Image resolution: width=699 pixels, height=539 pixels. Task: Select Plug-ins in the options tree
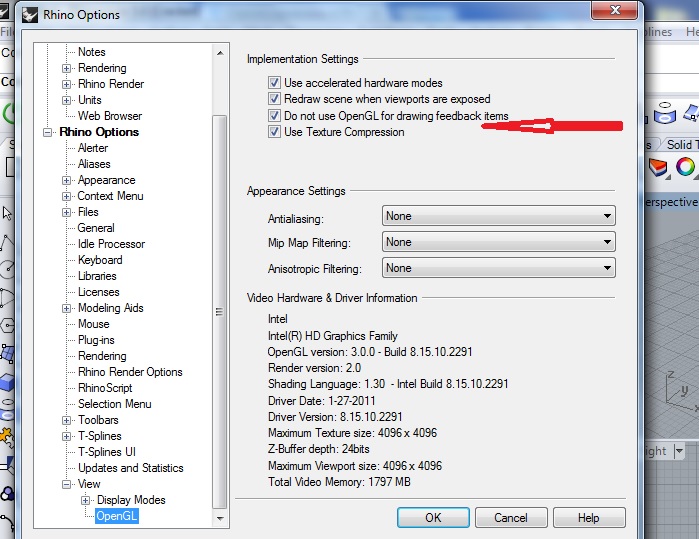(96, 340)
